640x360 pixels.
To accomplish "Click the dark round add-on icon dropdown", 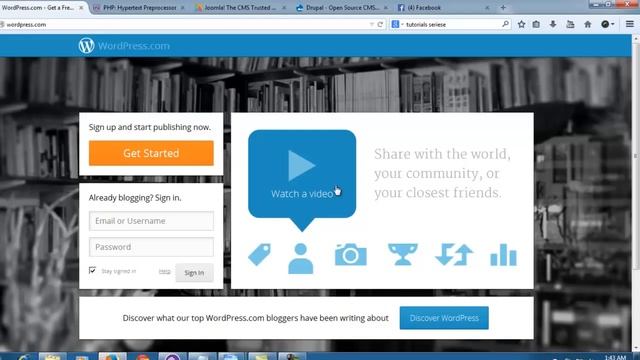I will (x=607, y=24).
